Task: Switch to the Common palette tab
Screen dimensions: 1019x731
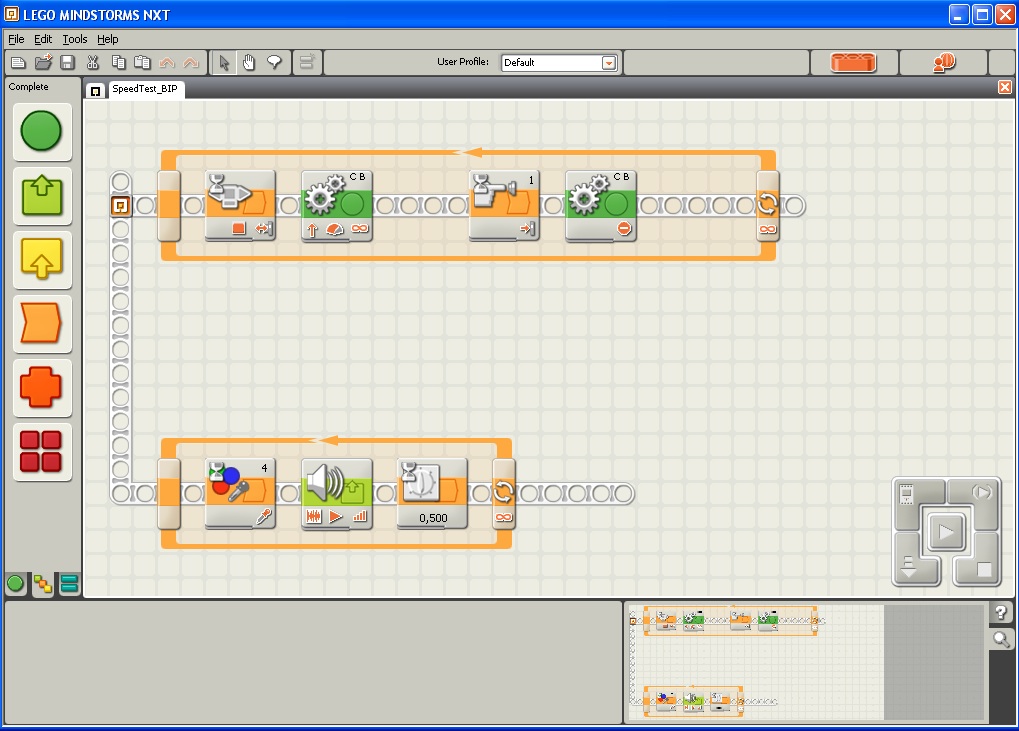Action: pyautogui.click(x=16, y=584)
